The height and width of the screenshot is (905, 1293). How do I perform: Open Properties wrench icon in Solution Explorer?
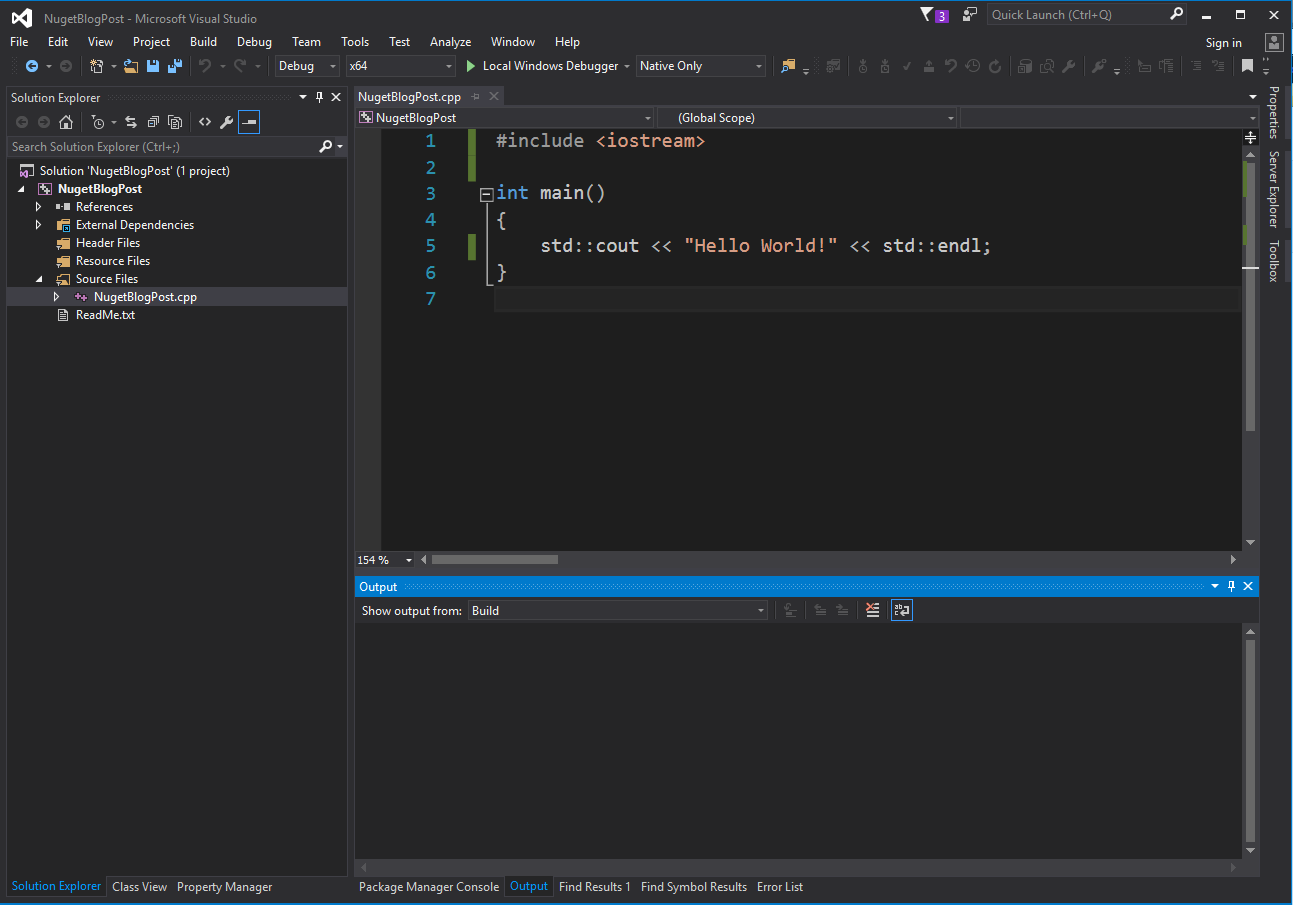[x=227, y=122]
